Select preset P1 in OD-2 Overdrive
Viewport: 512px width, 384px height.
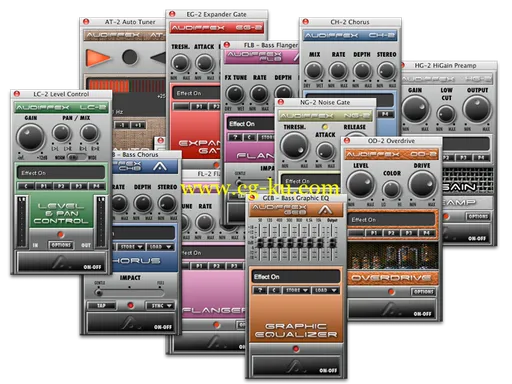pyautogui.click(x=373, y=233)
